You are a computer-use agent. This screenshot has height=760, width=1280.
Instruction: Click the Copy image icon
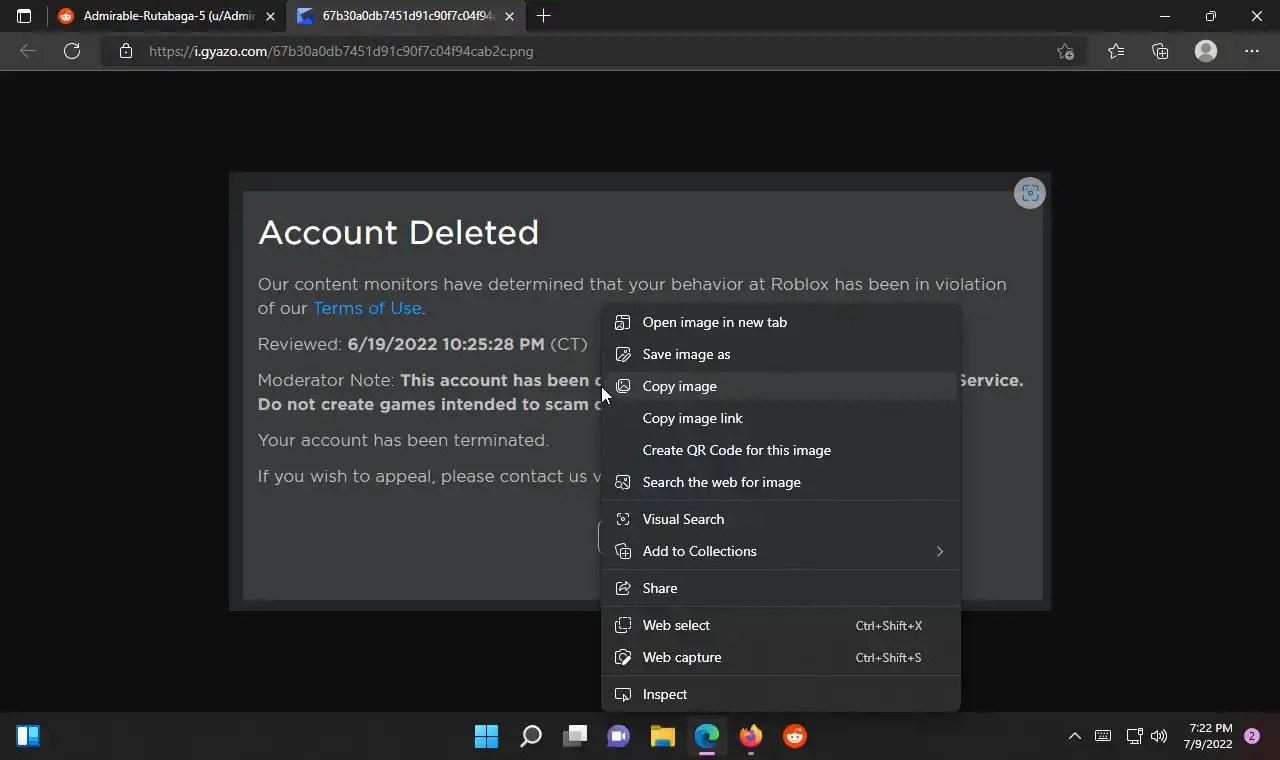coord(623,386)
